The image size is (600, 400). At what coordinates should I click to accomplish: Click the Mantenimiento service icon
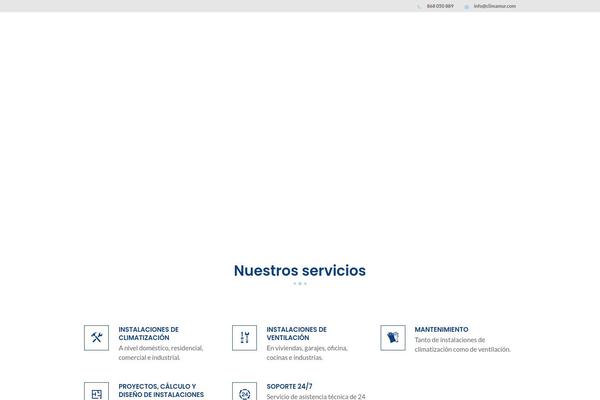pos(393,338)
